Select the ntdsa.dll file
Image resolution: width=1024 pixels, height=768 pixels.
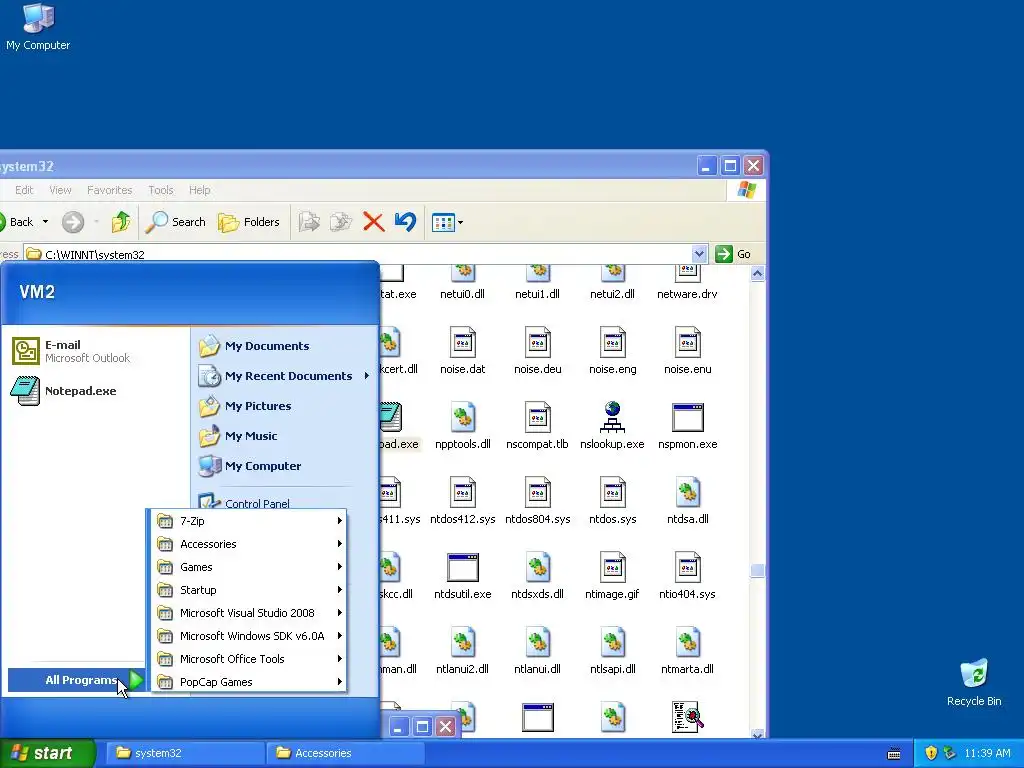pyautogui.click(x=687, y=501)
